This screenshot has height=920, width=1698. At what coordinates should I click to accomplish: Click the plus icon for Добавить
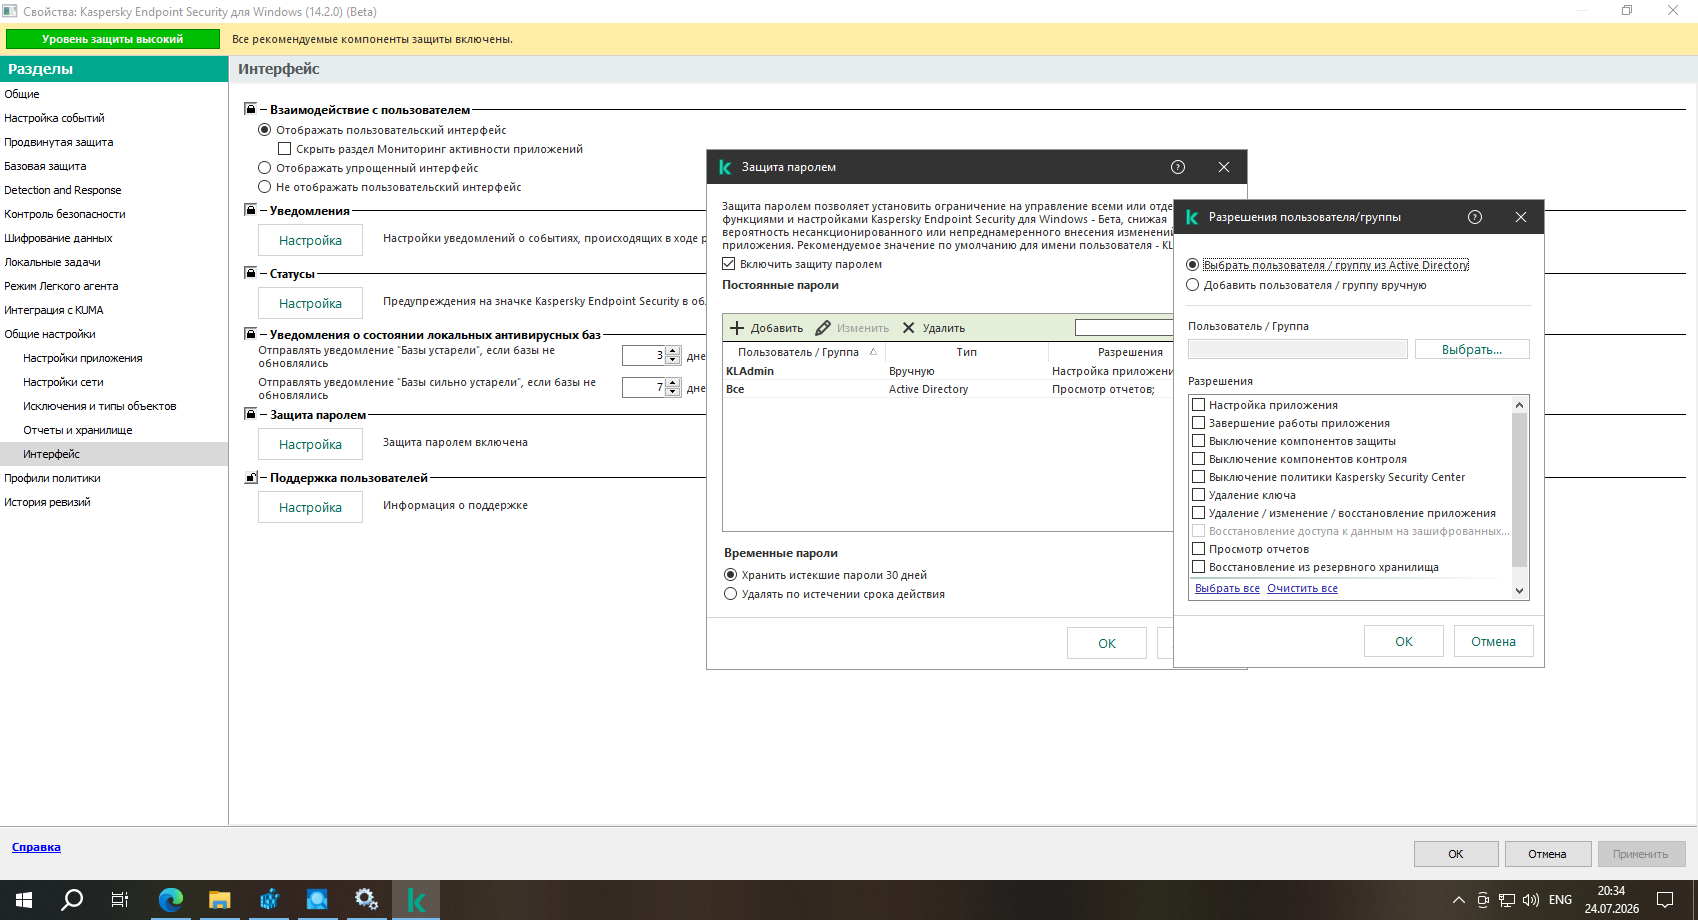(737, 328)
